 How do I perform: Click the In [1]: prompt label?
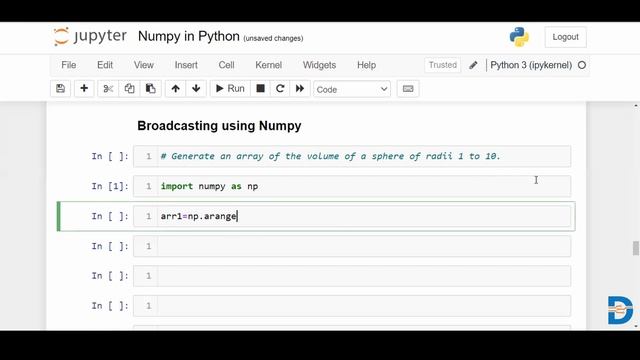click(x=110, y=186)
